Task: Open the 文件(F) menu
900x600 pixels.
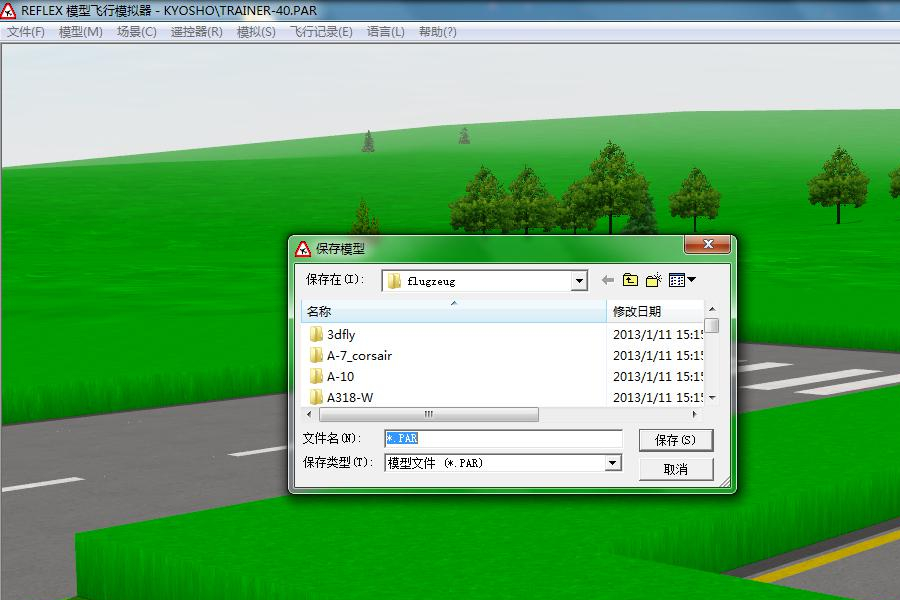Action: point(25,32)
